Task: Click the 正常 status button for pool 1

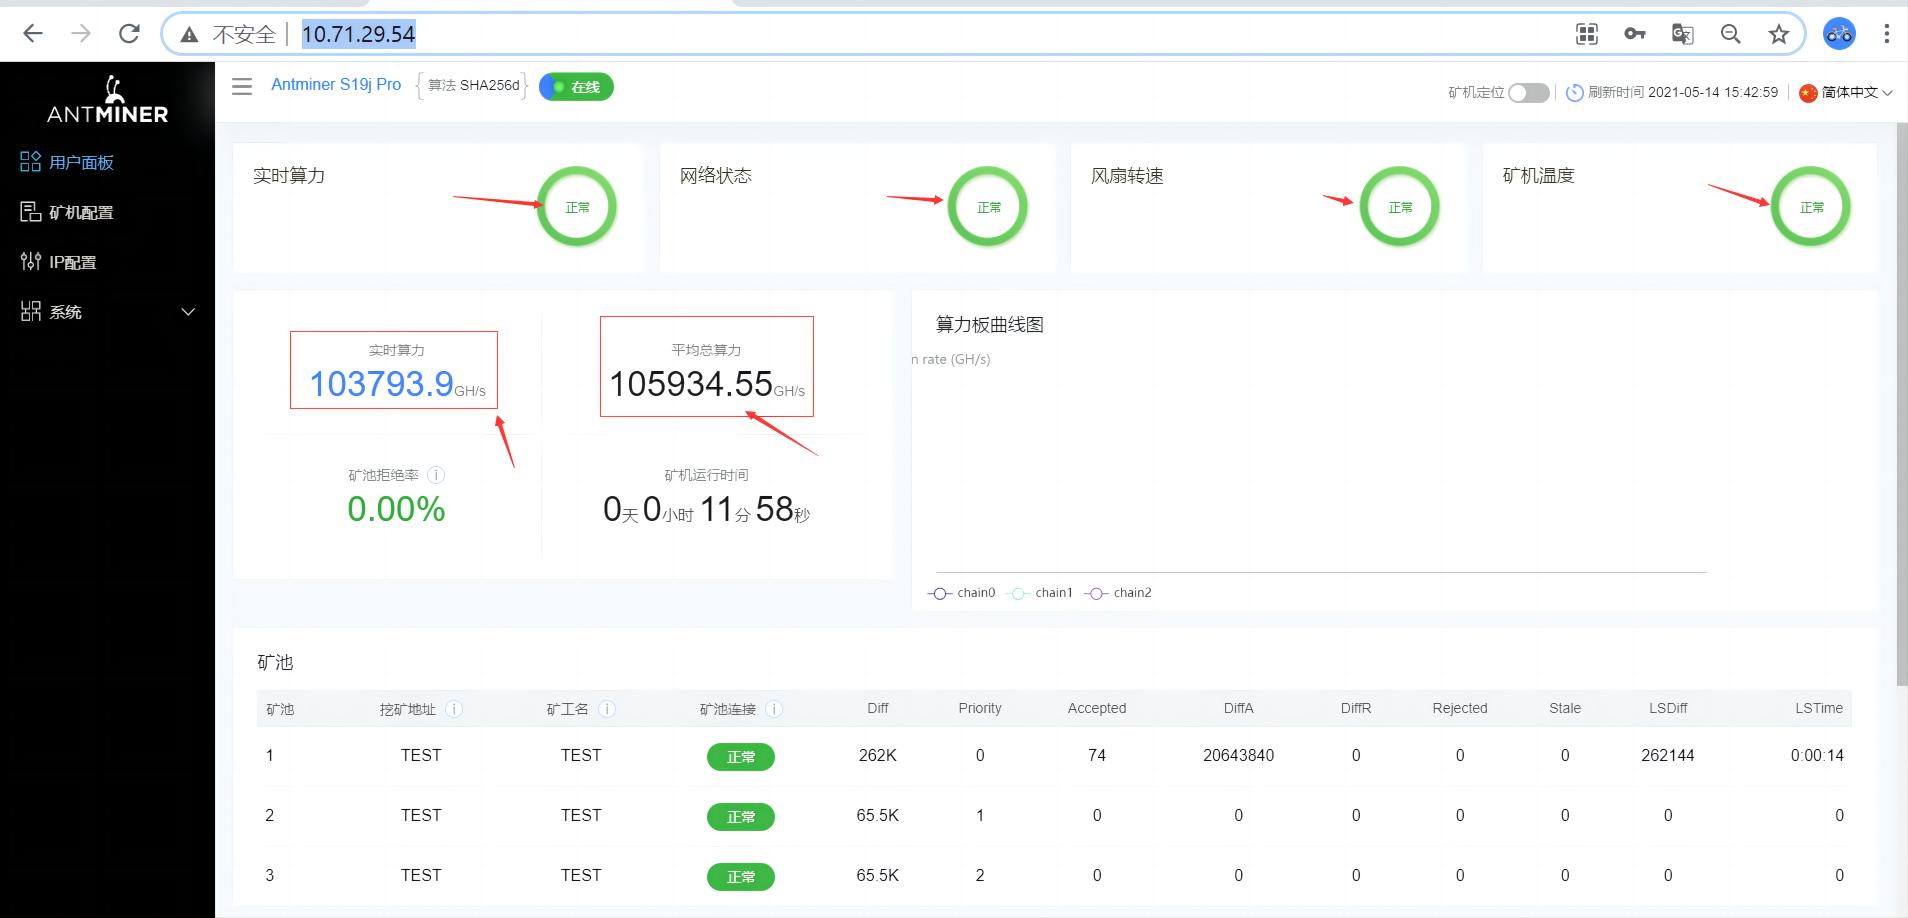Action: [x=740, y=756]
